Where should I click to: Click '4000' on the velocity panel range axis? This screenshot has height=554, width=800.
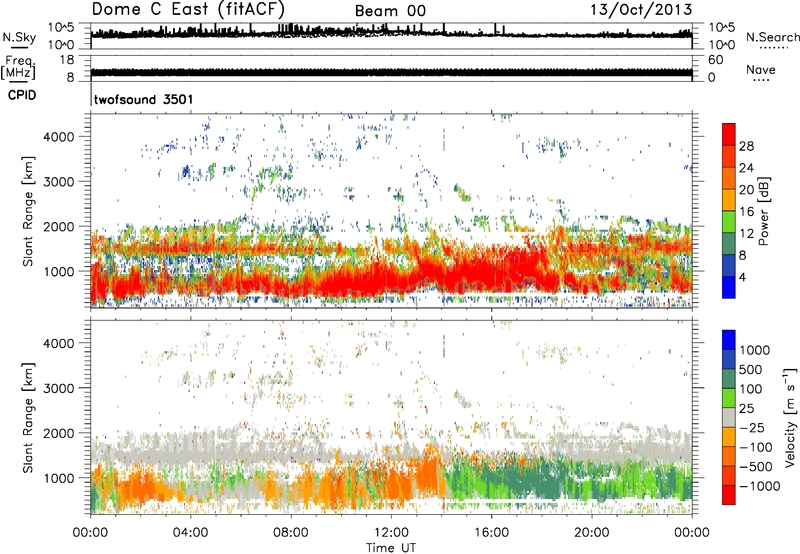click(58, 343)
